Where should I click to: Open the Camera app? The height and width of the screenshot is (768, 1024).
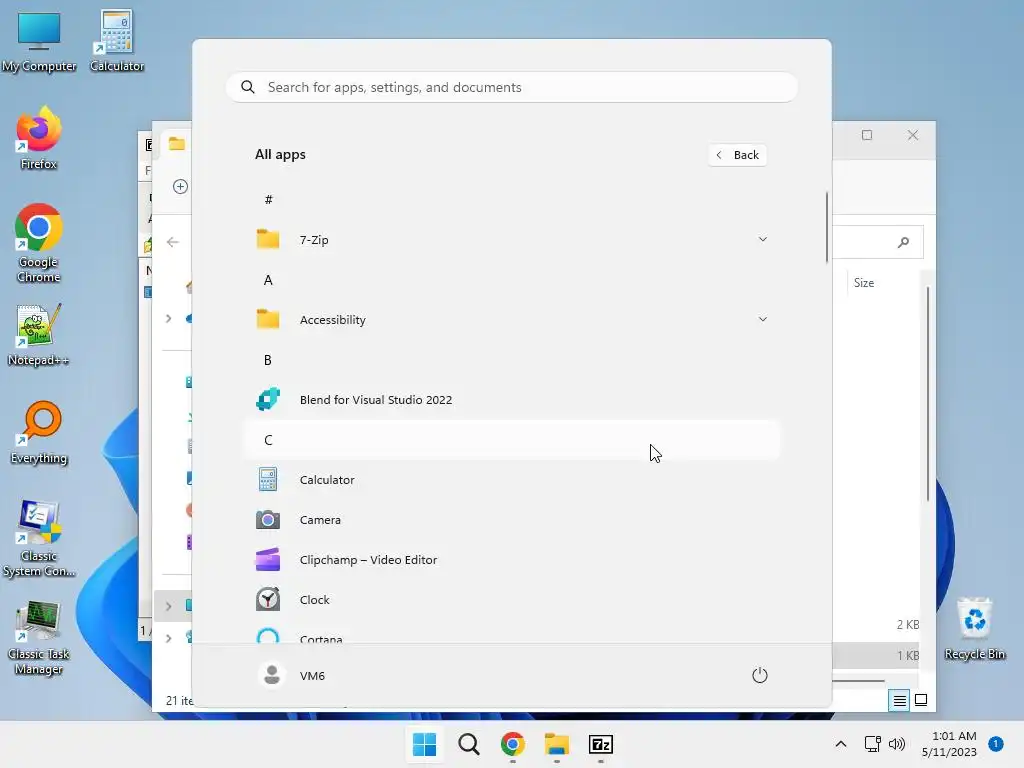click(x=512, y=520)
